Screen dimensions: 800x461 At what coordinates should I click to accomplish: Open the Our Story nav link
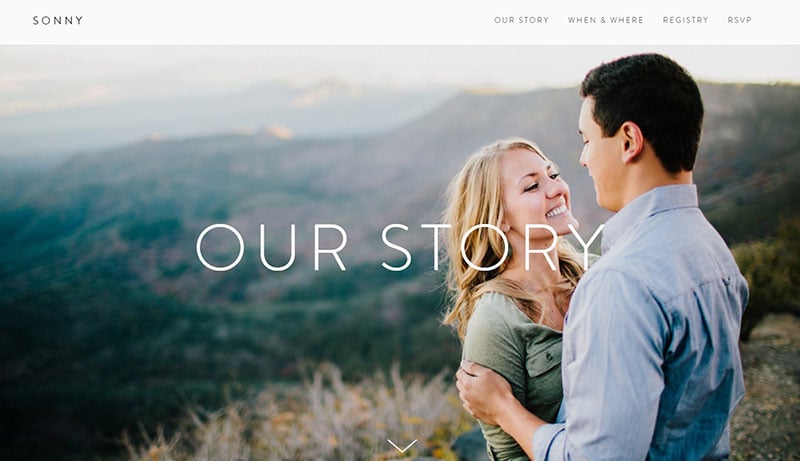tap(521, 20)
